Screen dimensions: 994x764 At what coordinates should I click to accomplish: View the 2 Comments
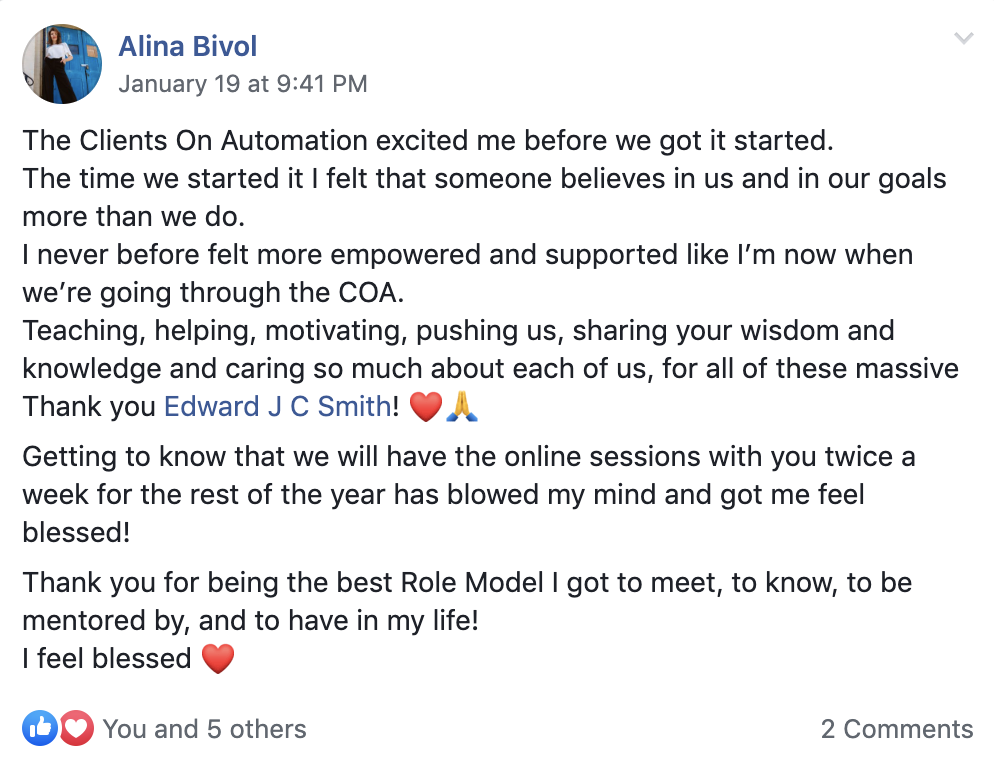pyautogui.click(x=896, y=729)
